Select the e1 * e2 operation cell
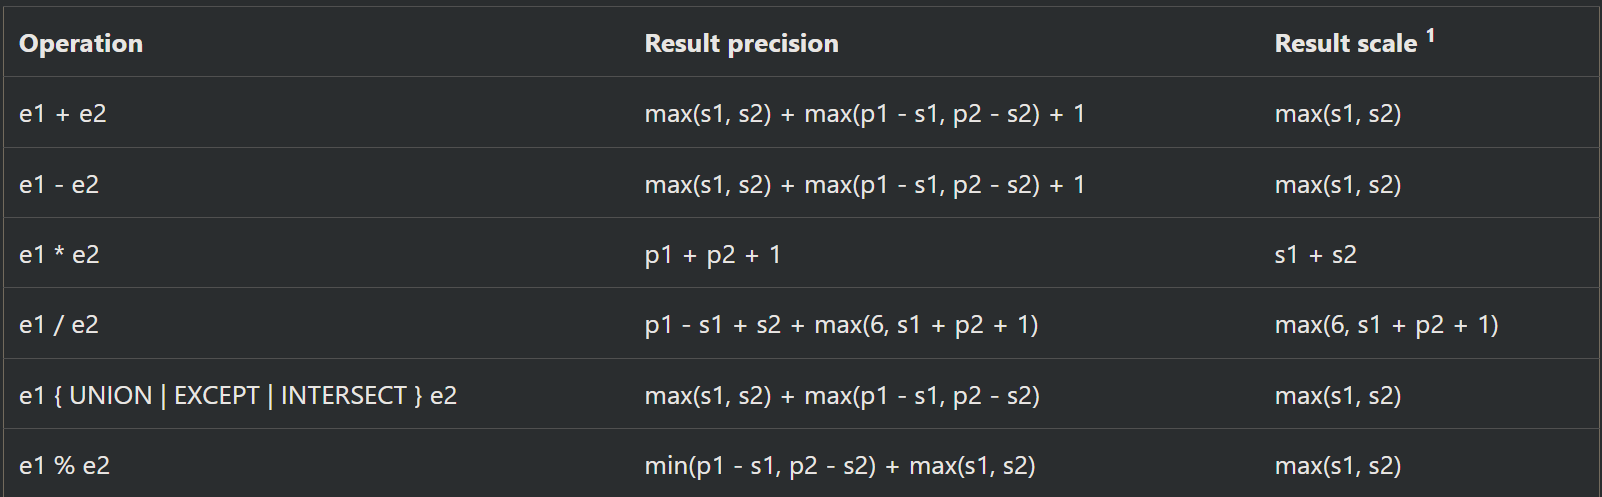 [x=59, y=255]
